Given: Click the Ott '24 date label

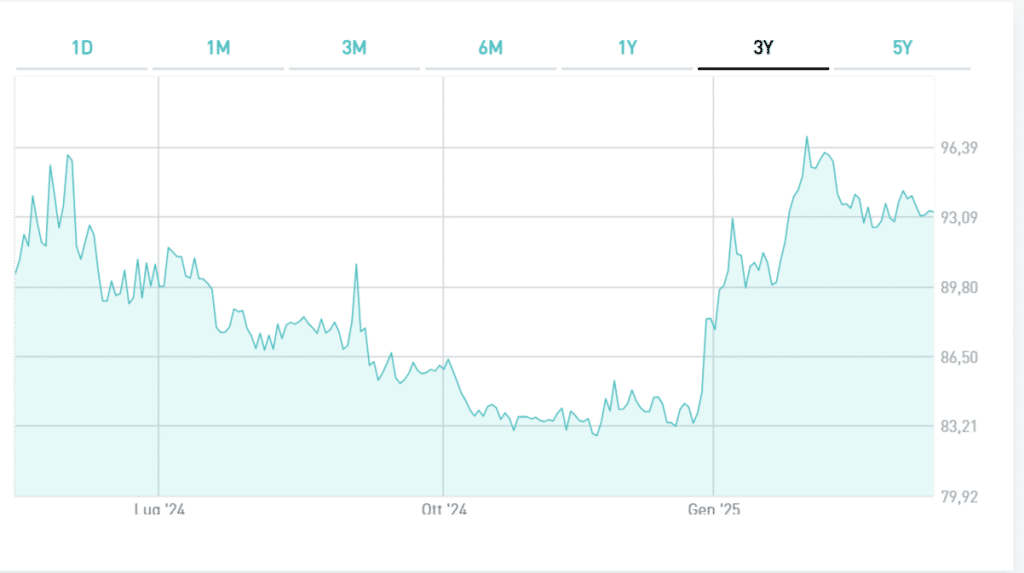Looking at the screenshot, I should 444,510.
